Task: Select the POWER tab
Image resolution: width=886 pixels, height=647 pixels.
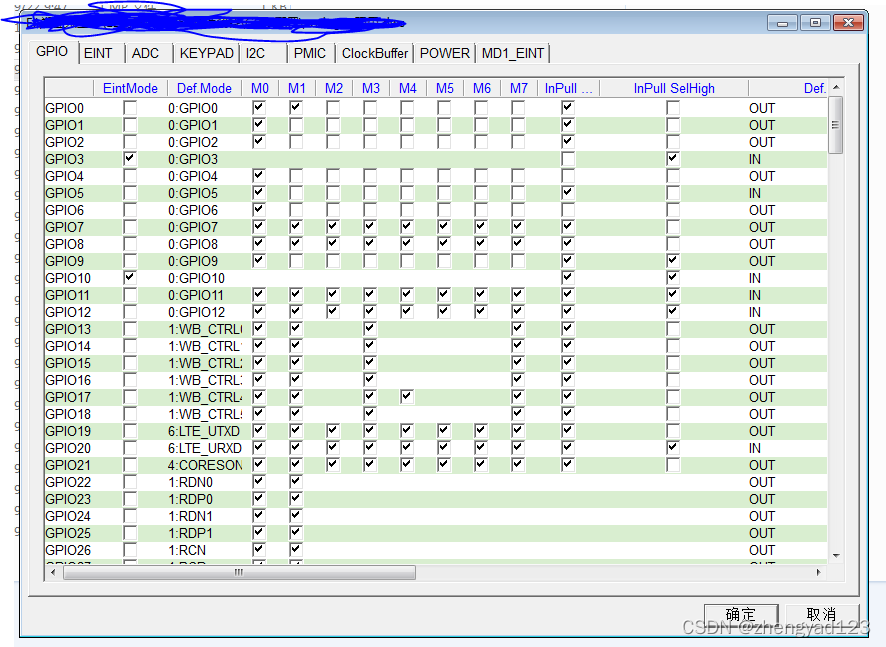Action: tap(444, 53)
